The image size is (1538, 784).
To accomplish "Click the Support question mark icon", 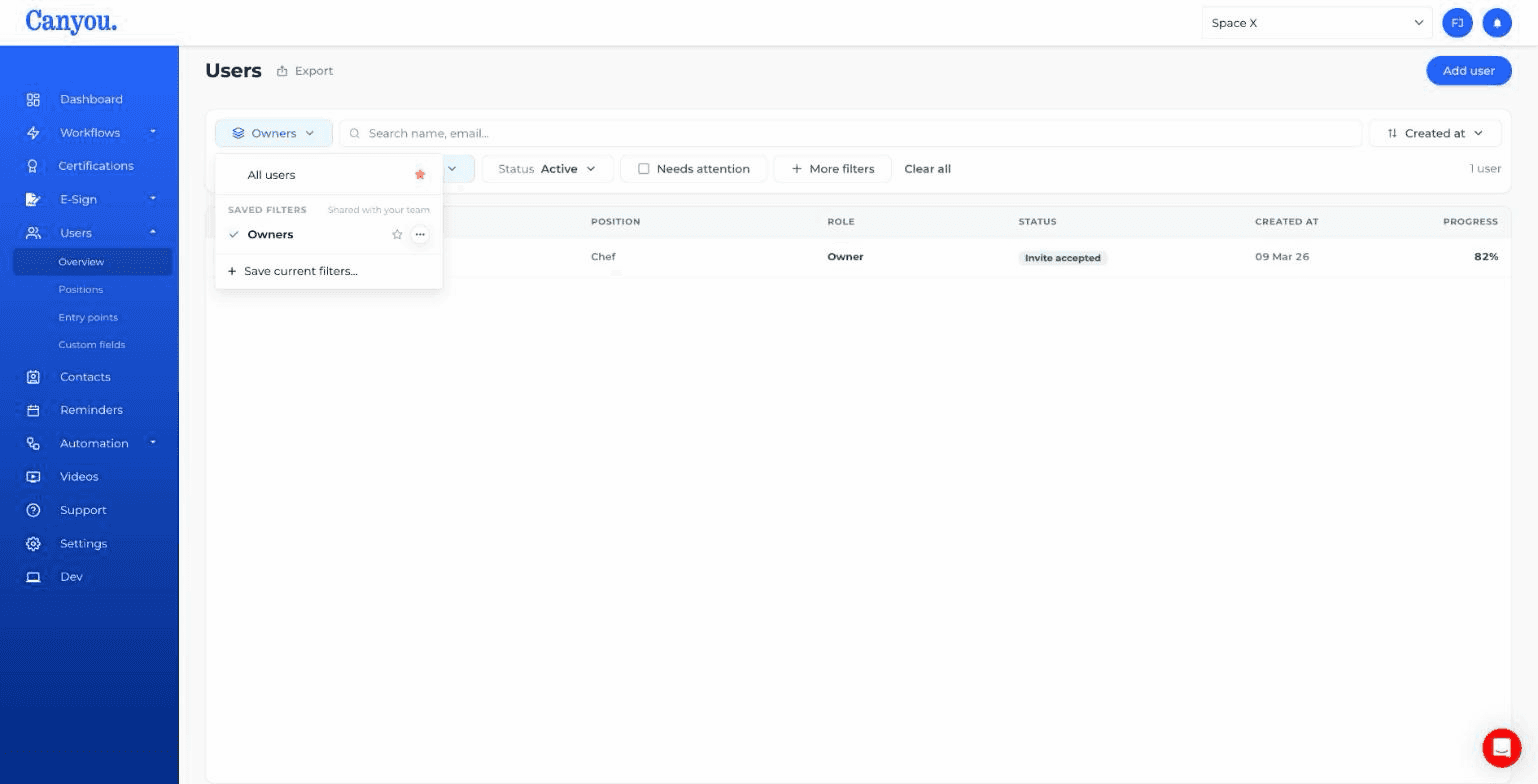I will 33,510.
